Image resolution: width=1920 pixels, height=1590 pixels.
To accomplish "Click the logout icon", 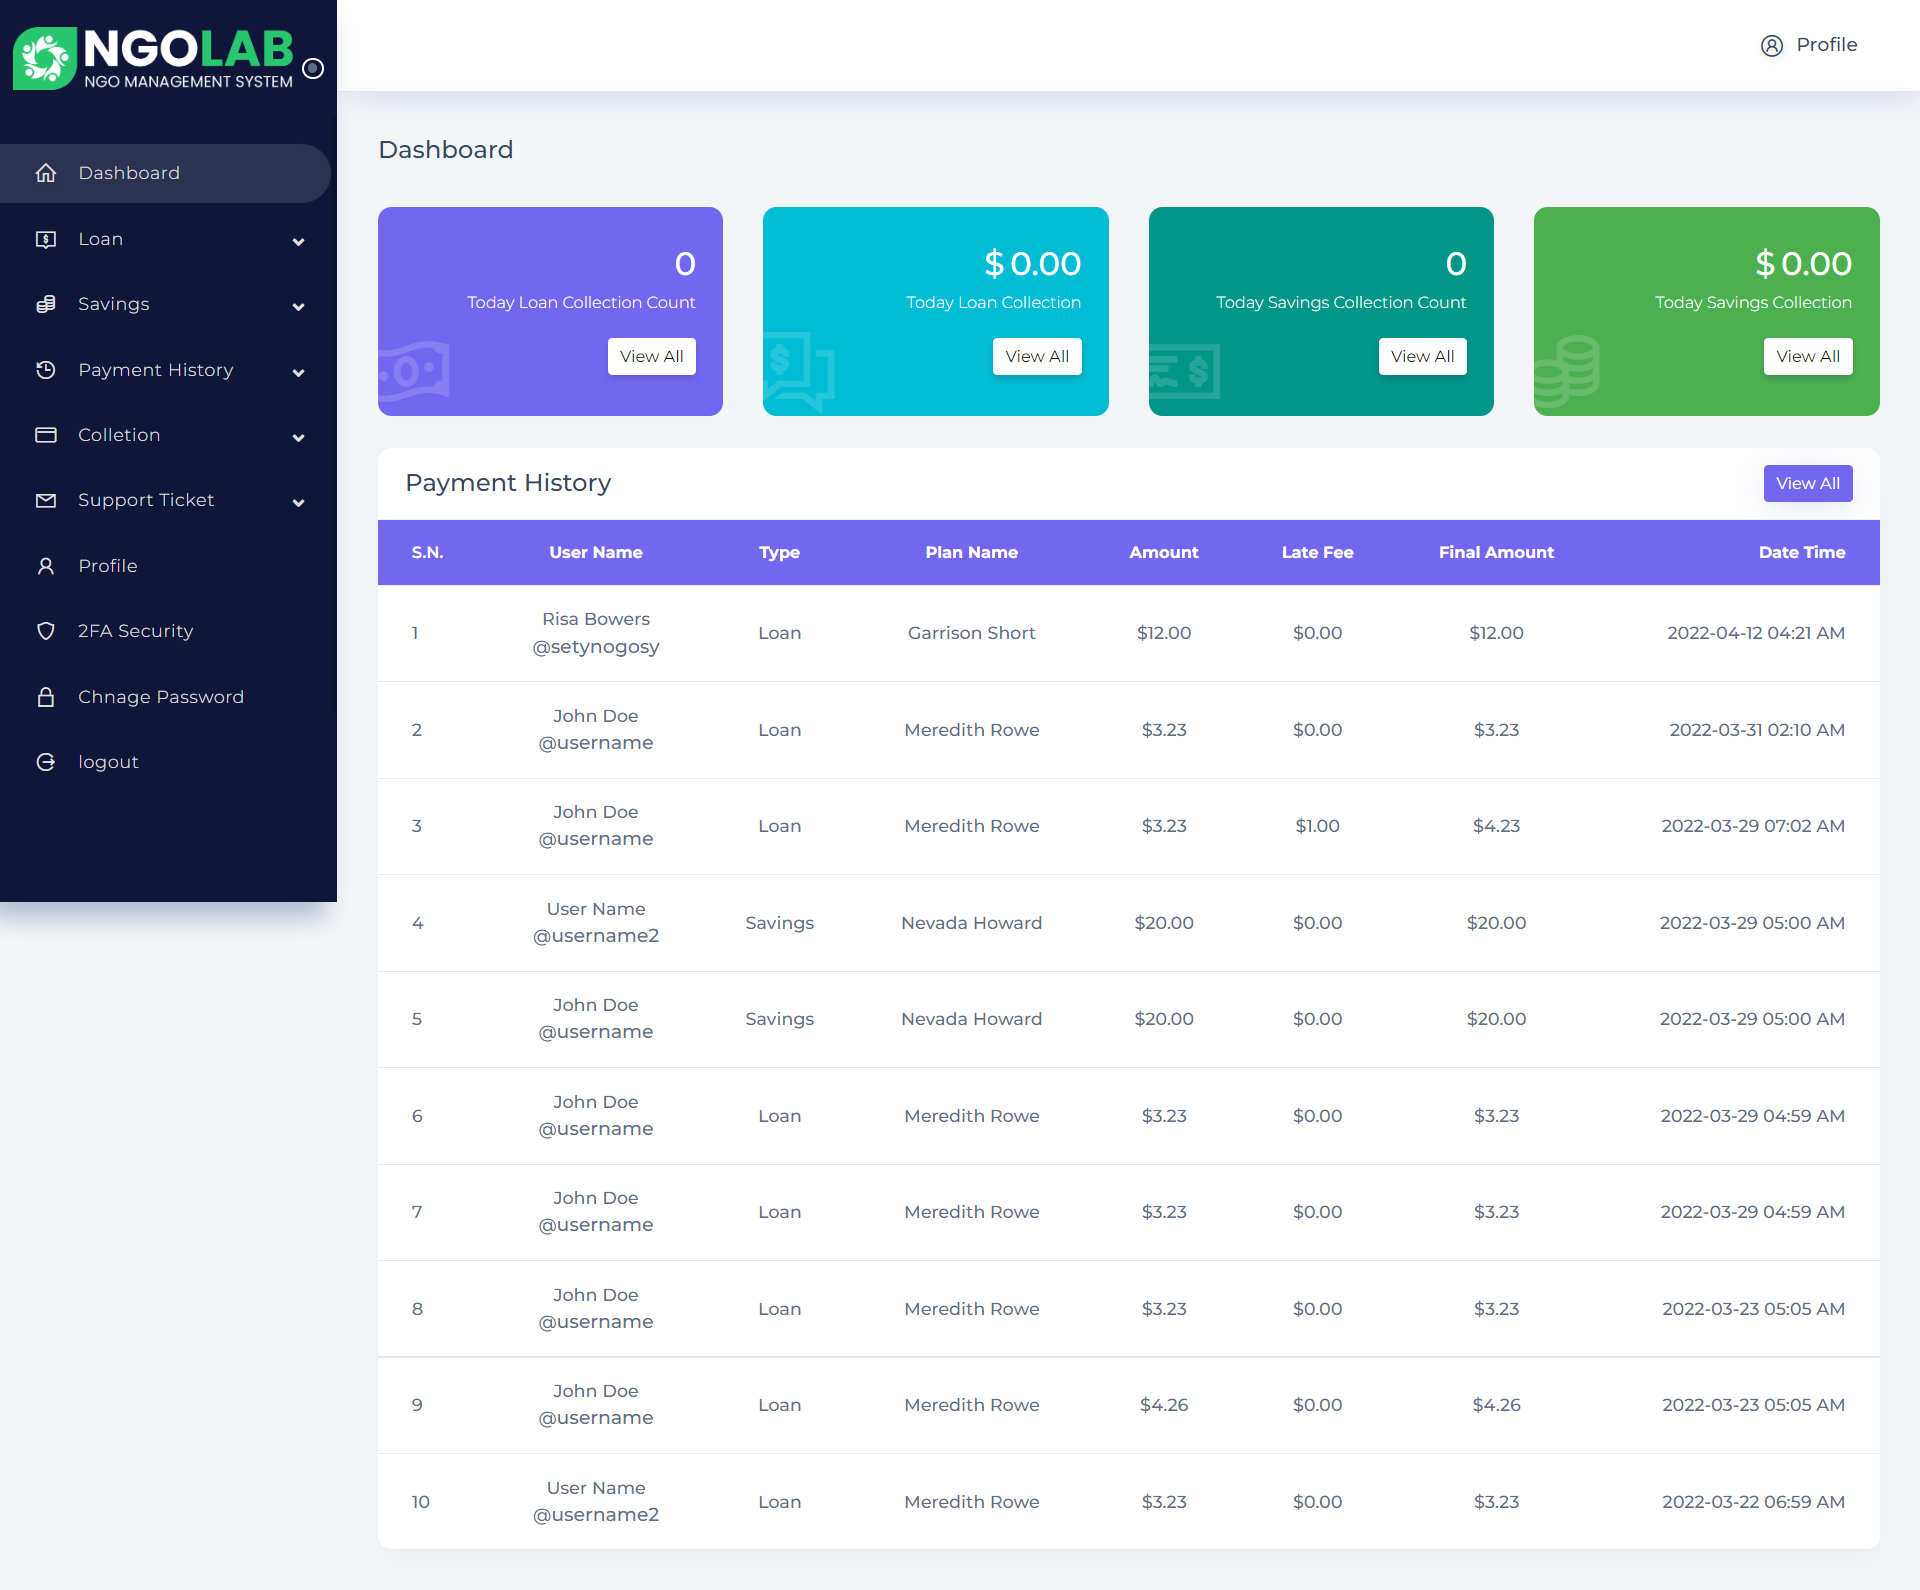I will click(46, 761).
